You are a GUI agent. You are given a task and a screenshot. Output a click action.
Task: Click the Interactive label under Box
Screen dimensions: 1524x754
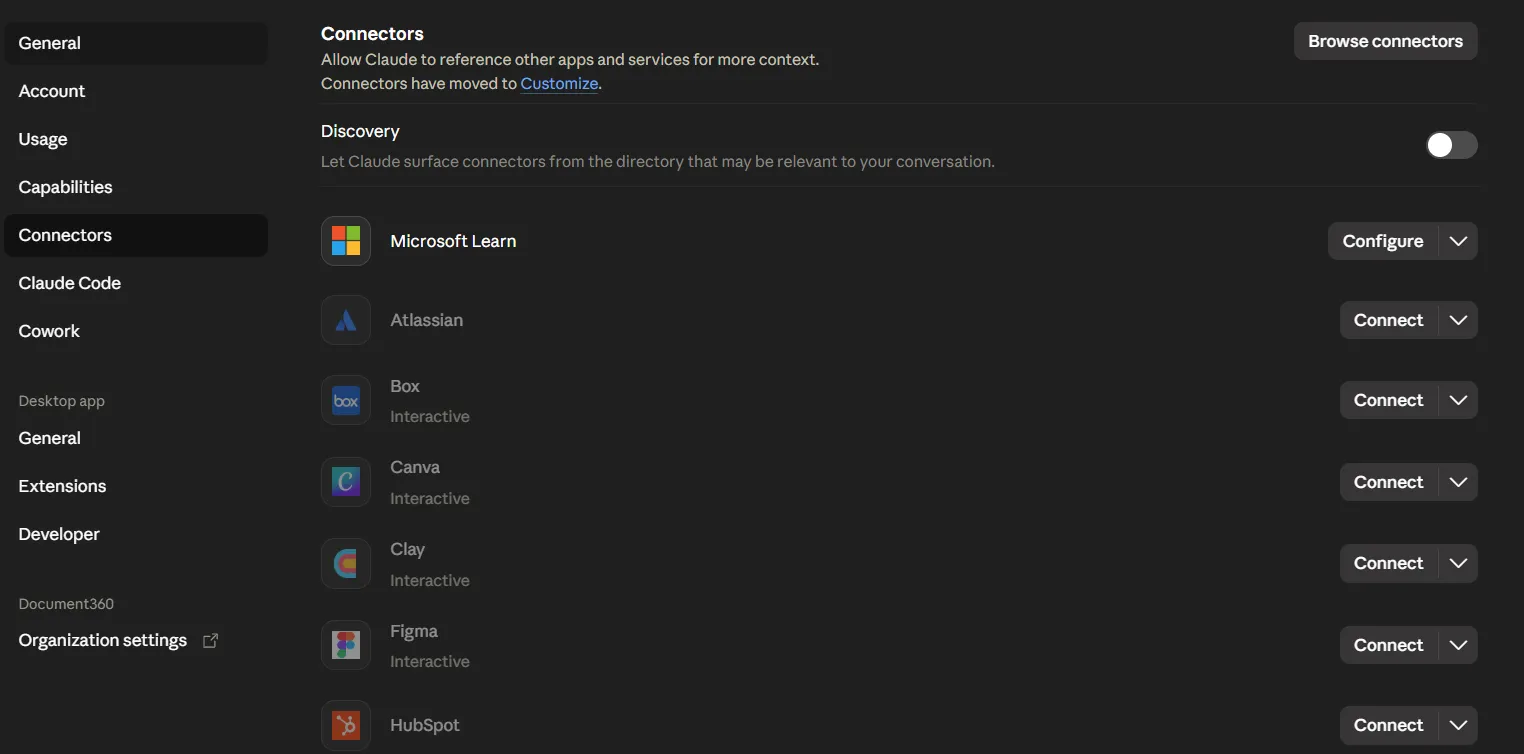(x=430, y=416)
